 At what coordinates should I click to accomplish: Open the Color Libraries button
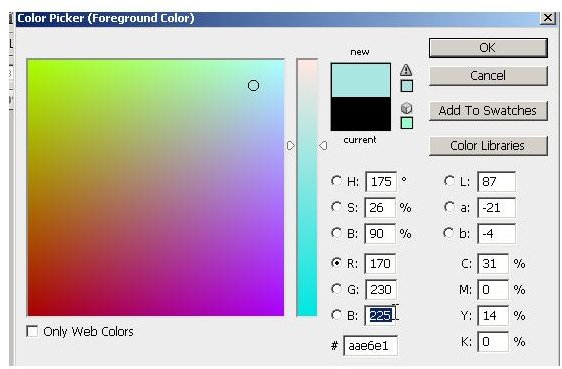pos(488,145)
